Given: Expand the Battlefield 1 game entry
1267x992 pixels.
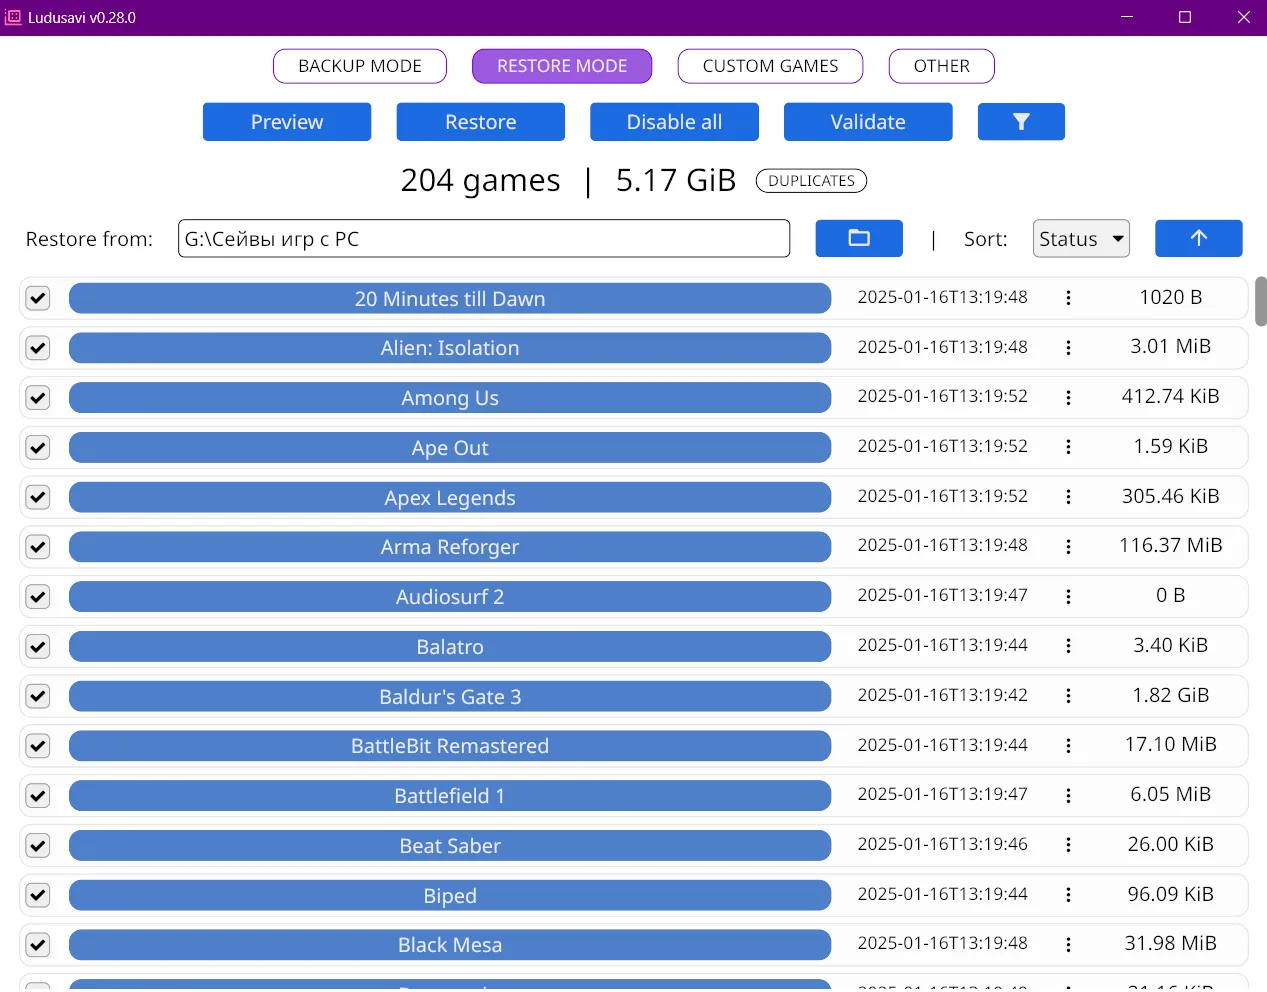Looking at the screenshot, I should pyautogui.click(x=450, y=795).
